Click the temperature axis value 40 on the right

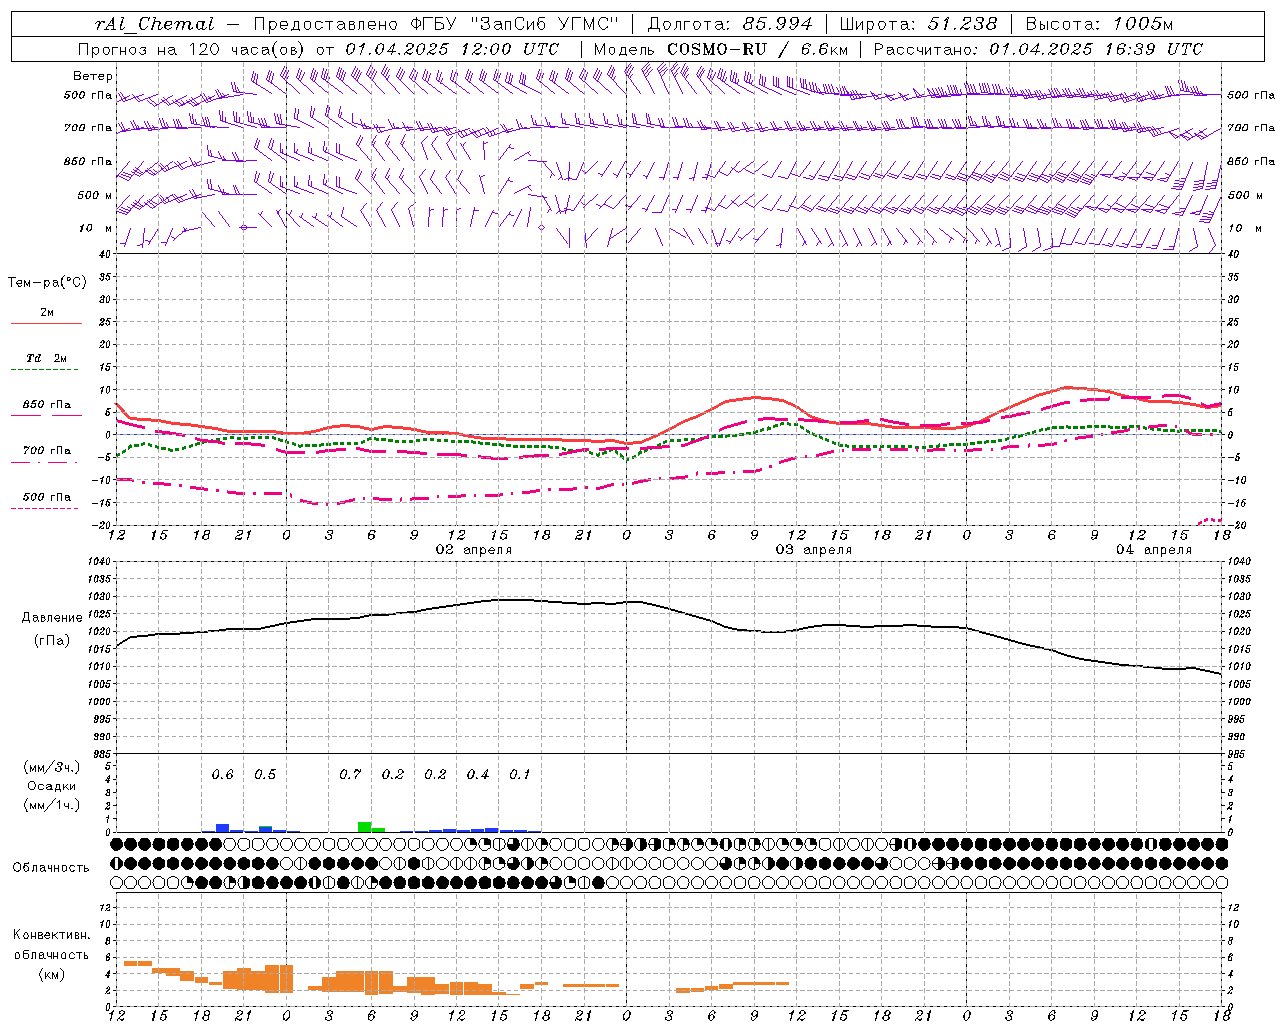coord(1233,254)
